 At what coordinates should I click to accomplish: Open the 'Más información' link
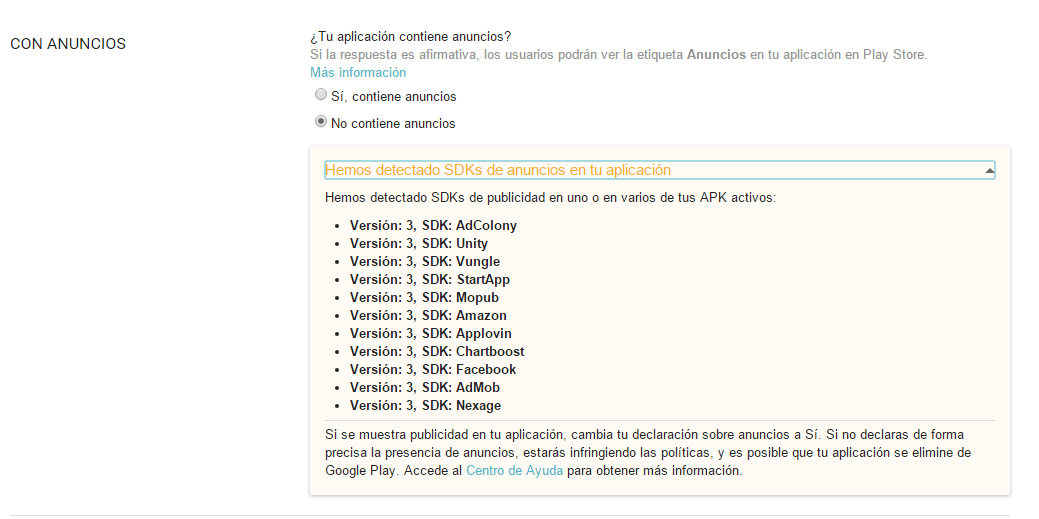click(x=358, y=72)
